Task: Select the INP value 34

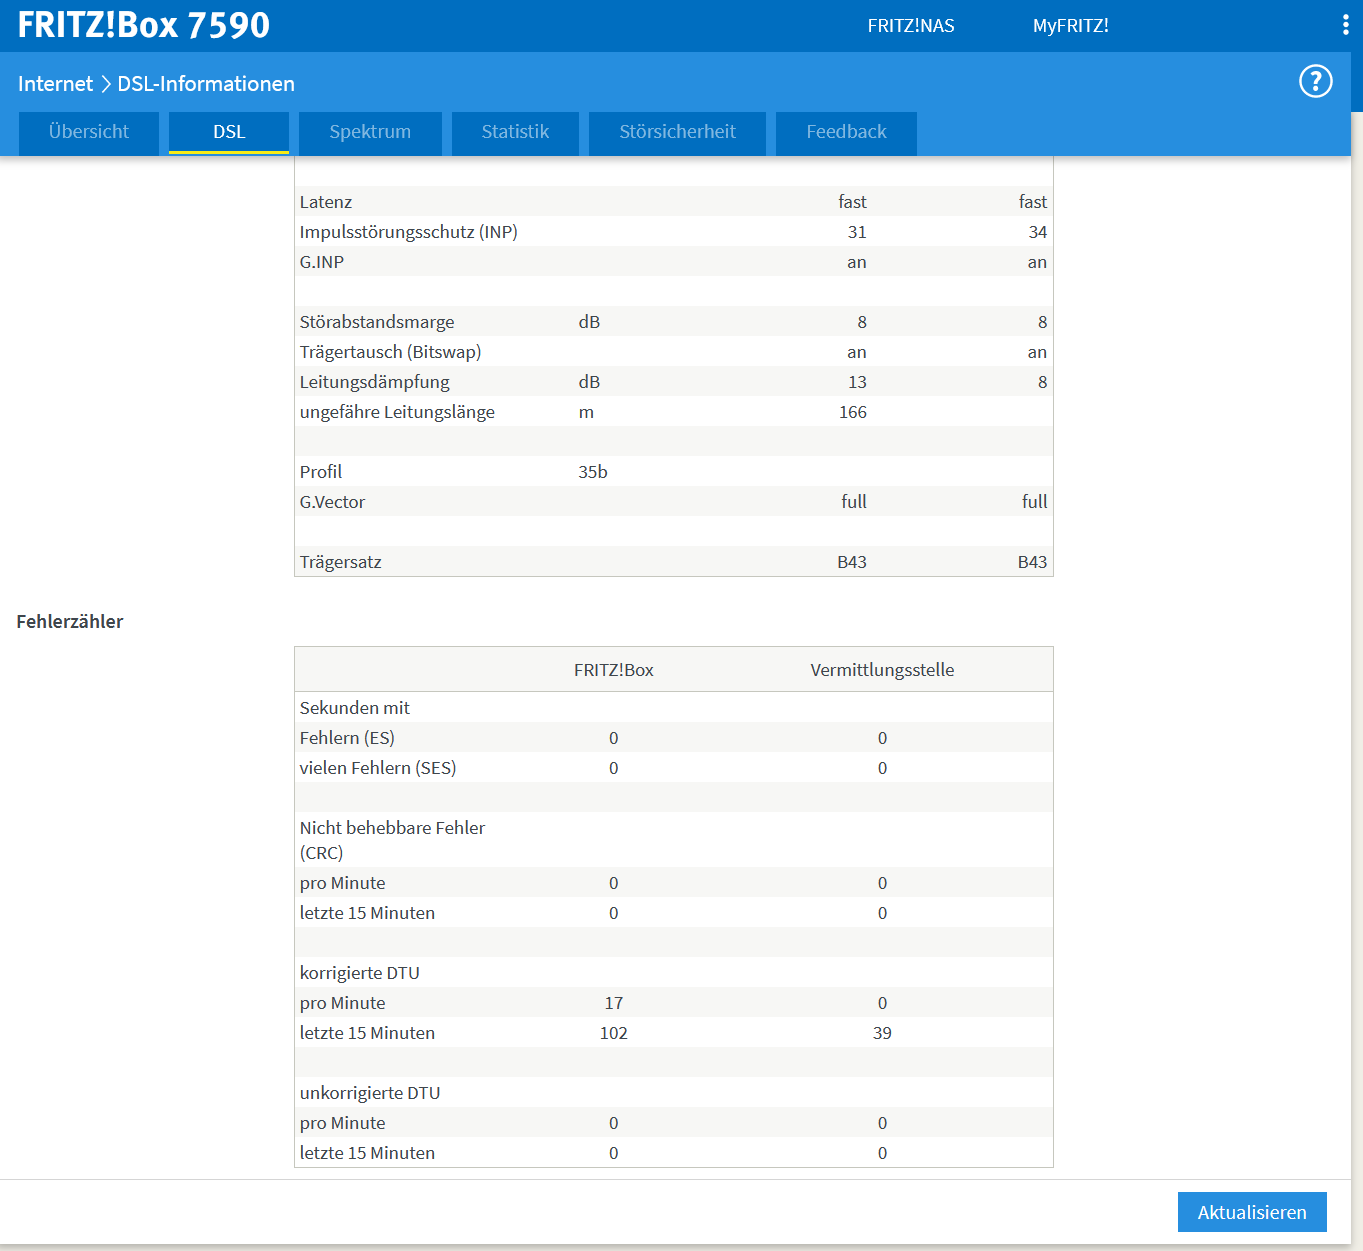Action: click(x=1037, y=232)
